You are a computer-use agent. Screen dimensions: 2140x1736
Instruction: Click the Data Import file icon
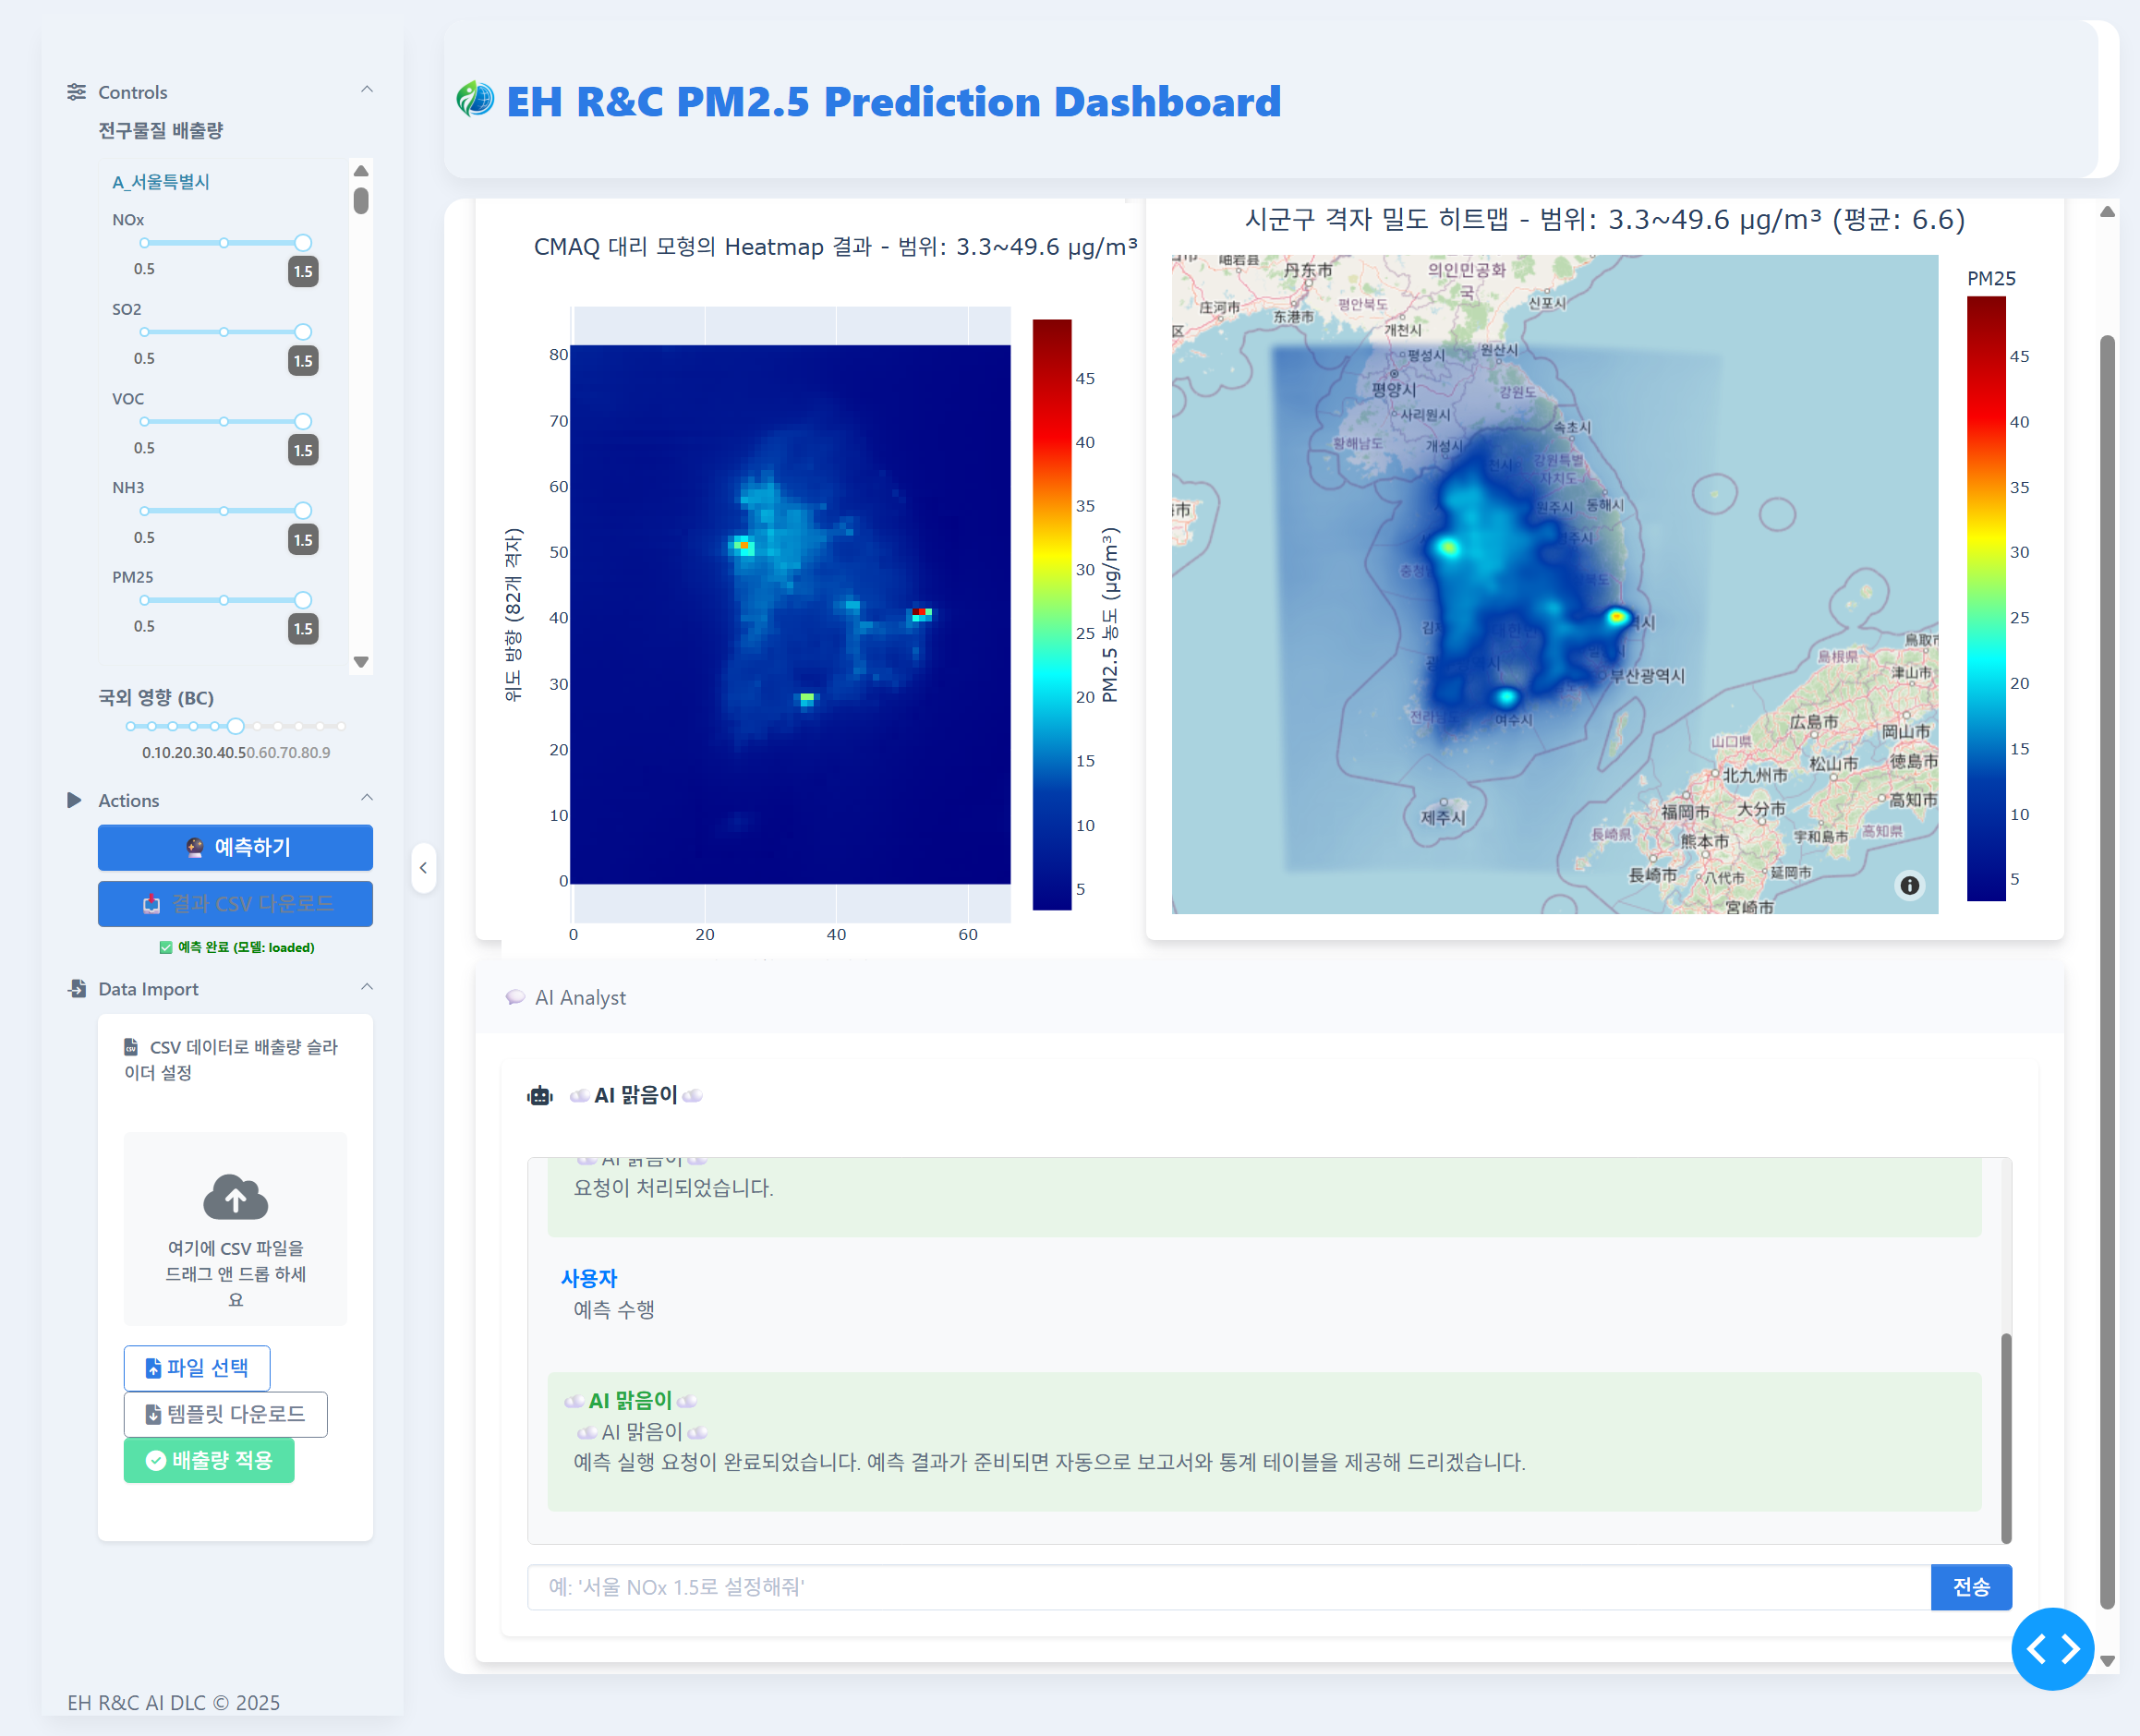pyautogui.click(x=76, y=988)
